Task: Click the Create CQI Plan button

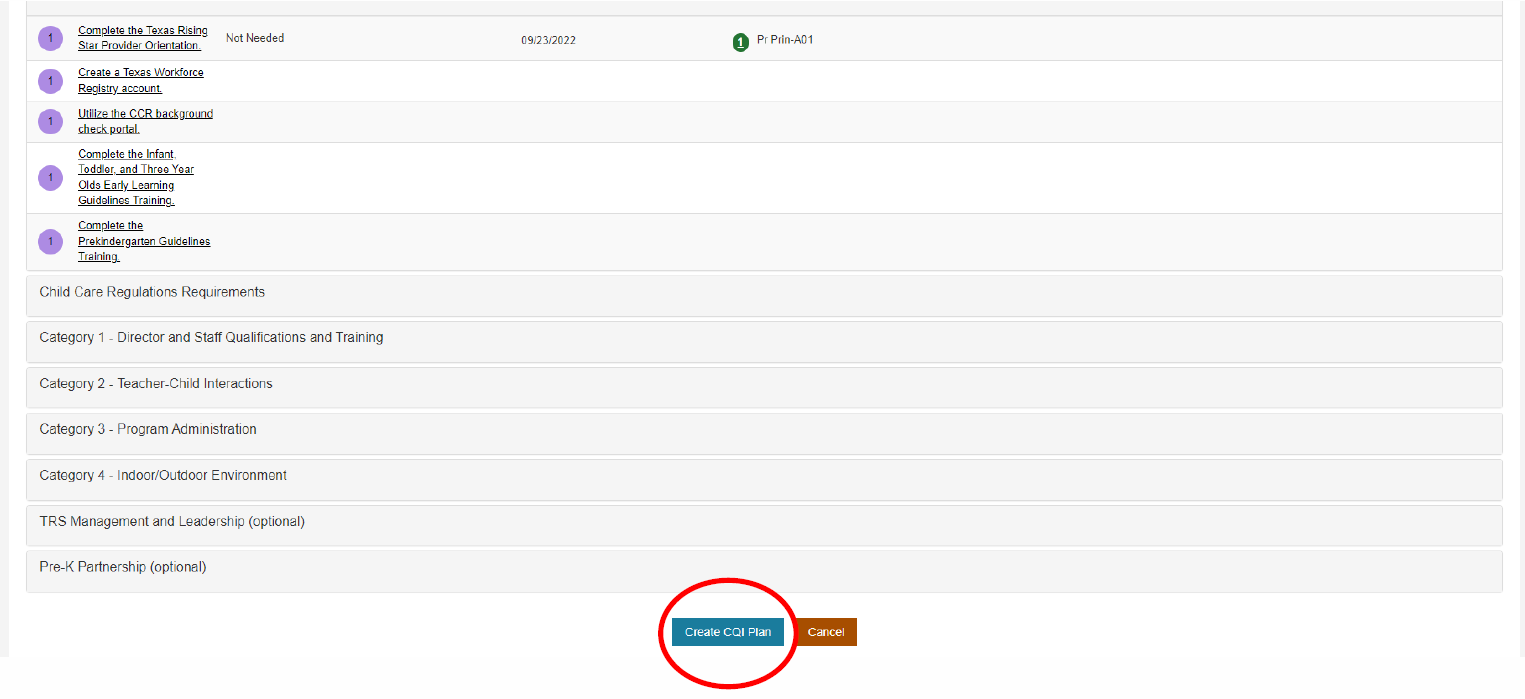Action: point(728,631)
